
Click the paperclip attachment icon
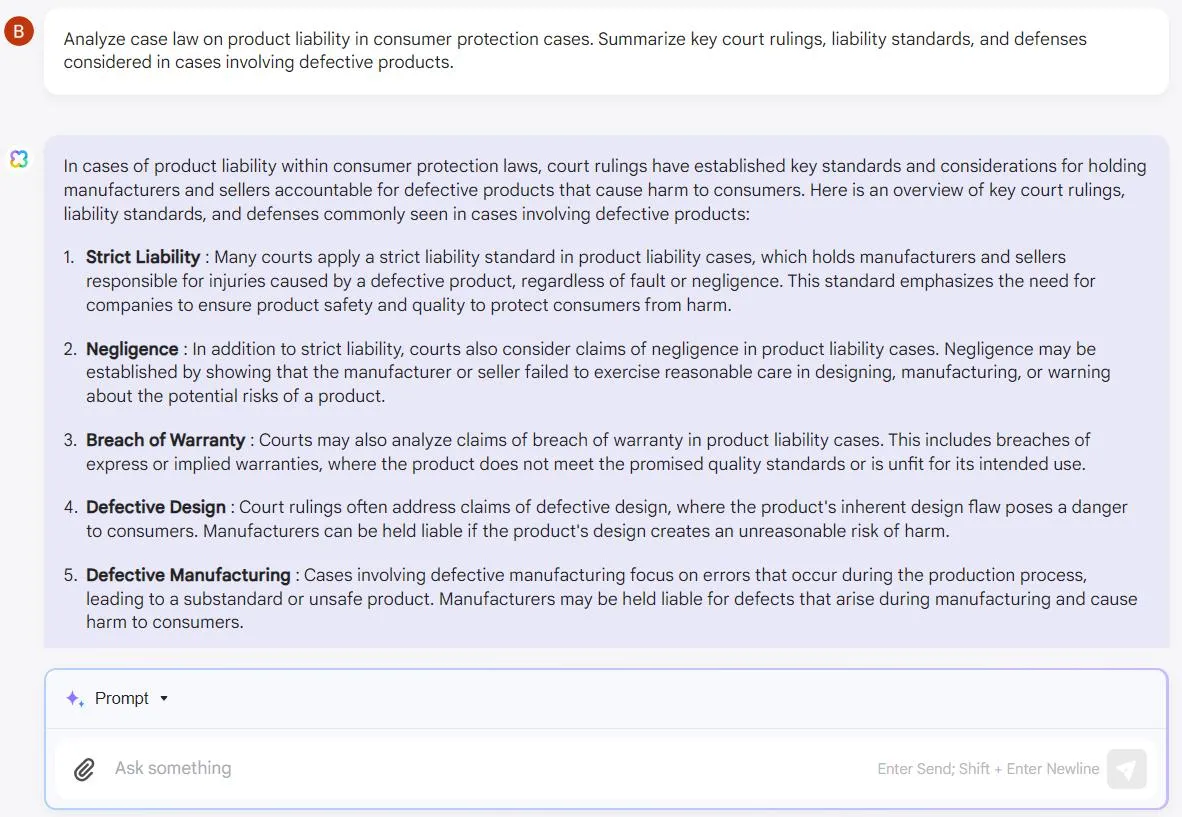click(84, 769)
